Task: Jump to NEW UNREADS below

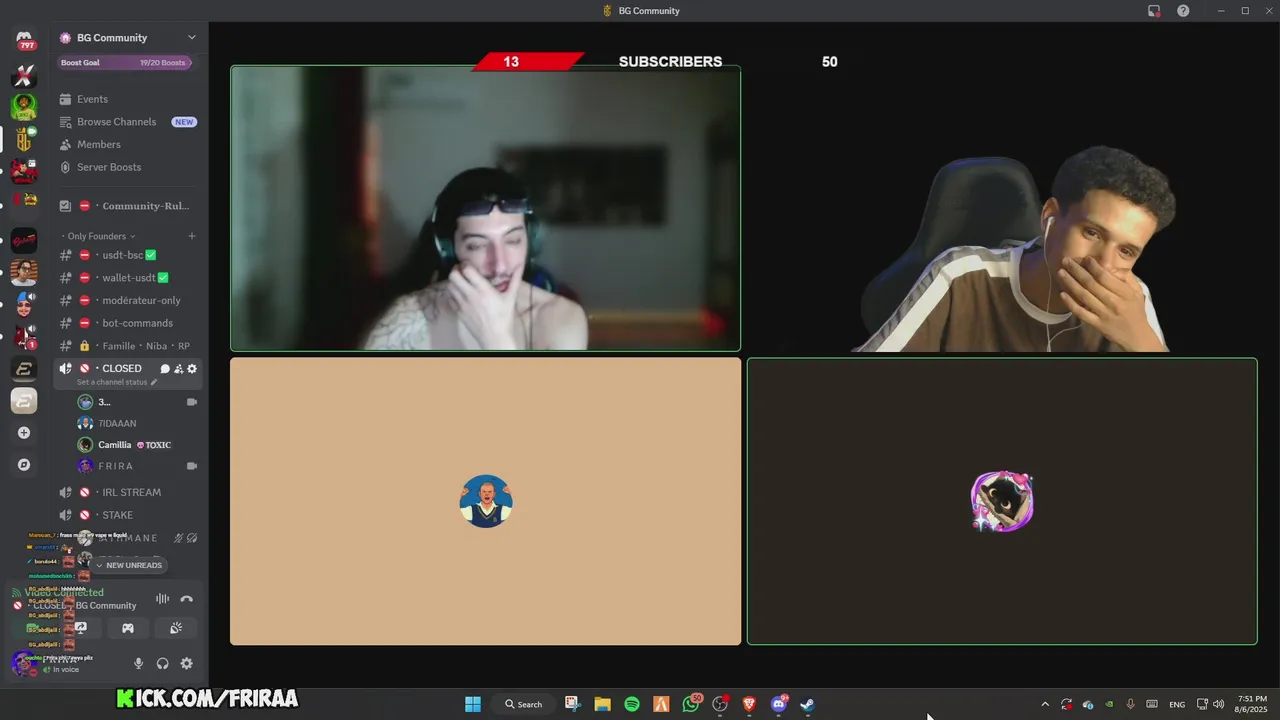Action: click(129, 565)
